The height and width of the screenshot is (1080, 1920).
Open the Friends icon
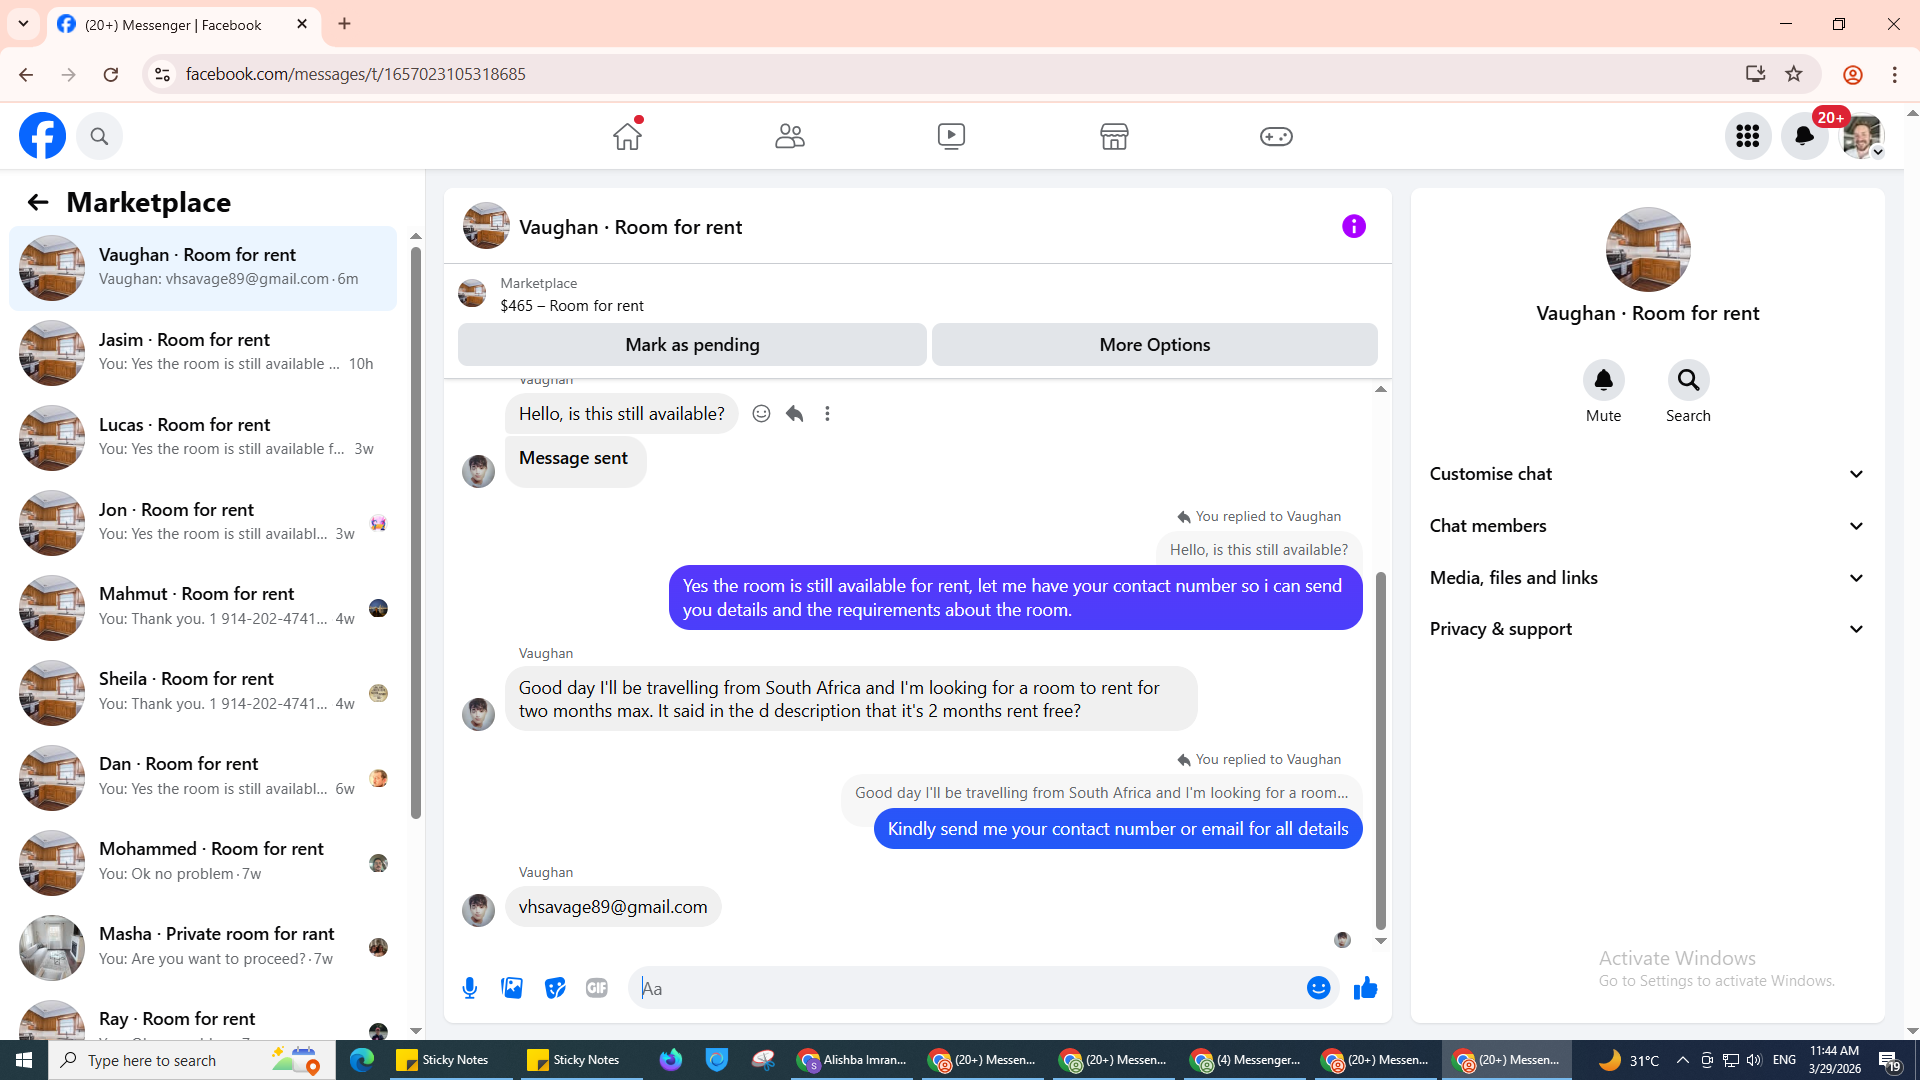coord(789,136)
